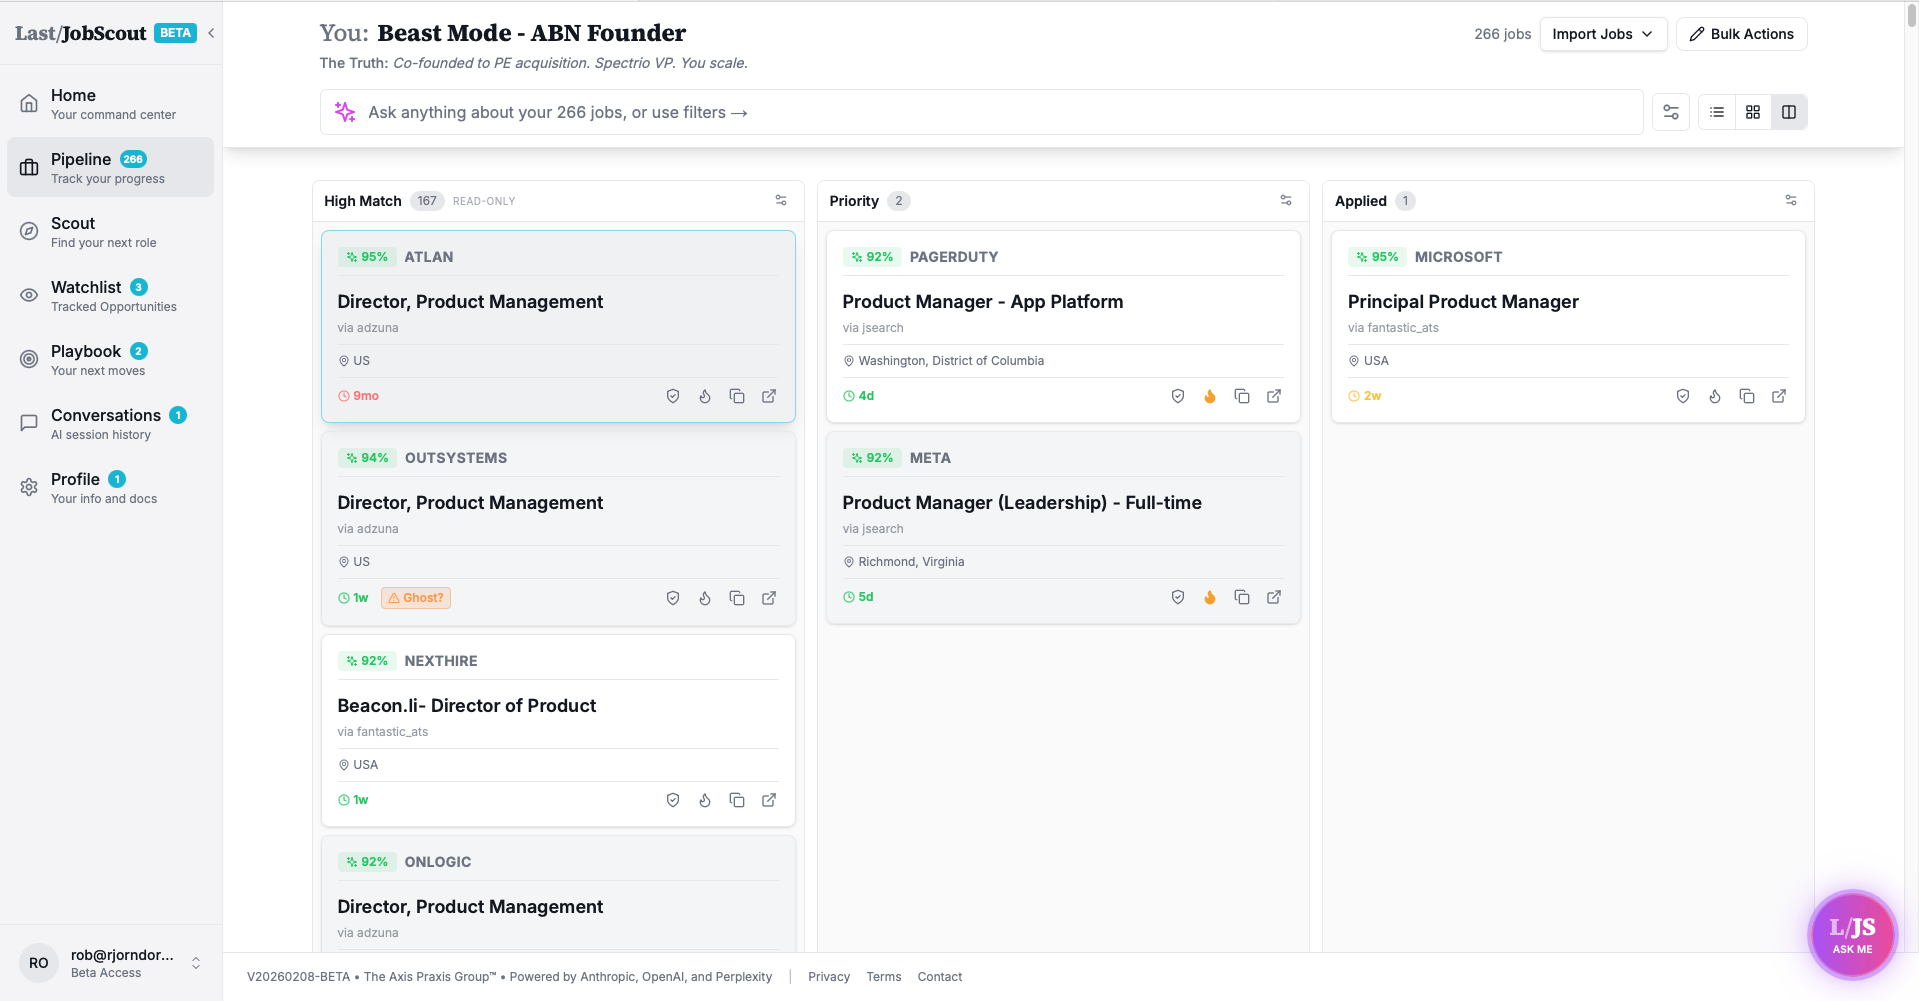The width and height of the screenshot is (1919, 1001).
Task: Switch to grid view layout
Action: pyautogui.click(x=1752, y=111)
